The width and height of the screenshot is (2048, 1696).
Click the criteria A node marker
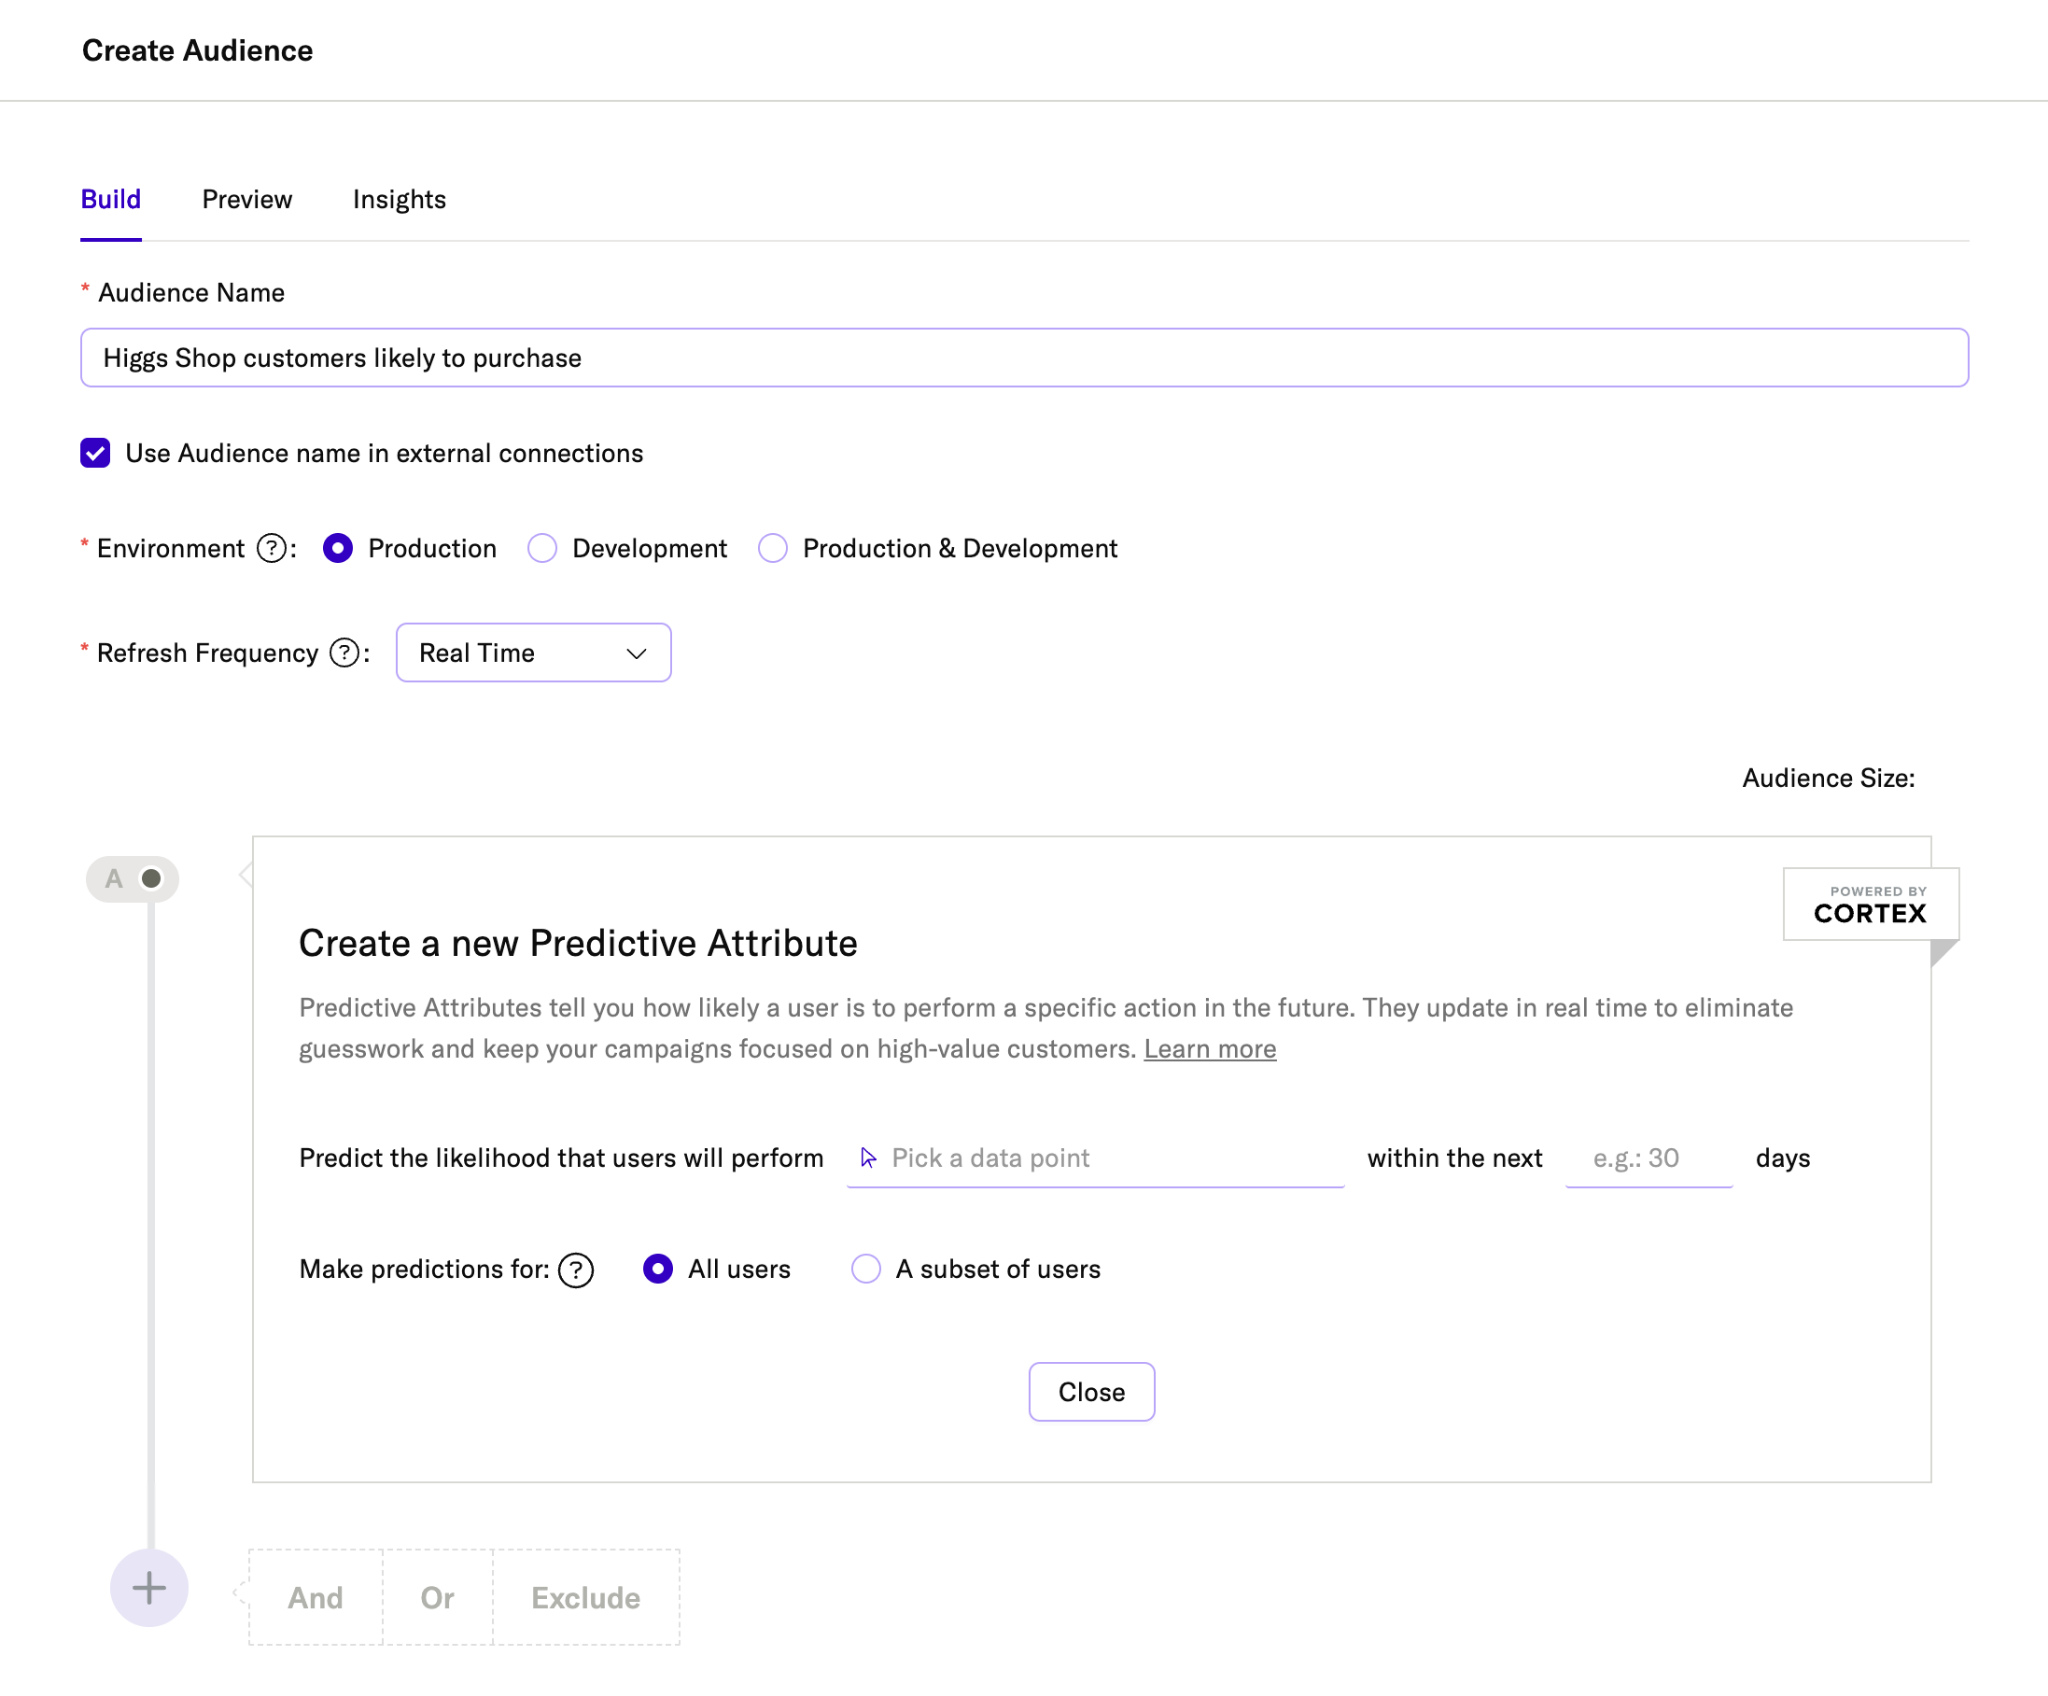click(132, 879)
